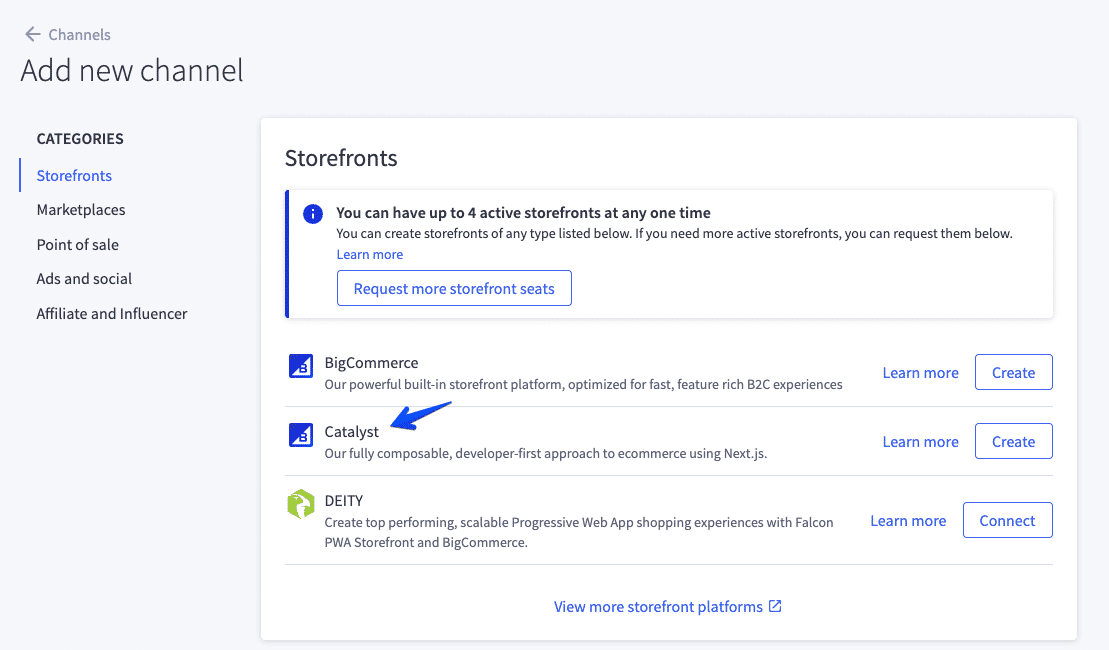The height and width of the screenshot is (650, 1109).
Task: Click the green DEITY logo icon
Action: click(x=300, y=505)
